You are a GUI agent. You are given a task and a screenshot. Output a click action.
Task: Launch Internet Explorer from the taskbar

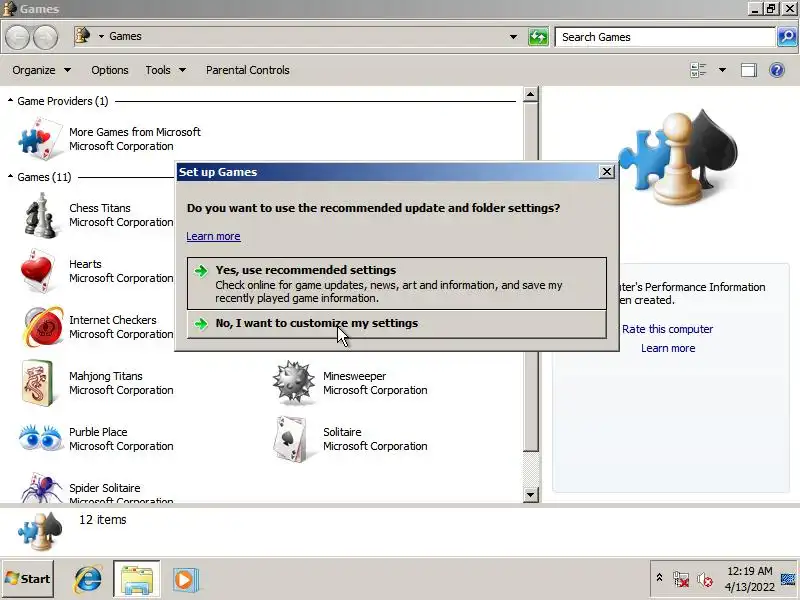pyautogui.click(x=88, y=579)
